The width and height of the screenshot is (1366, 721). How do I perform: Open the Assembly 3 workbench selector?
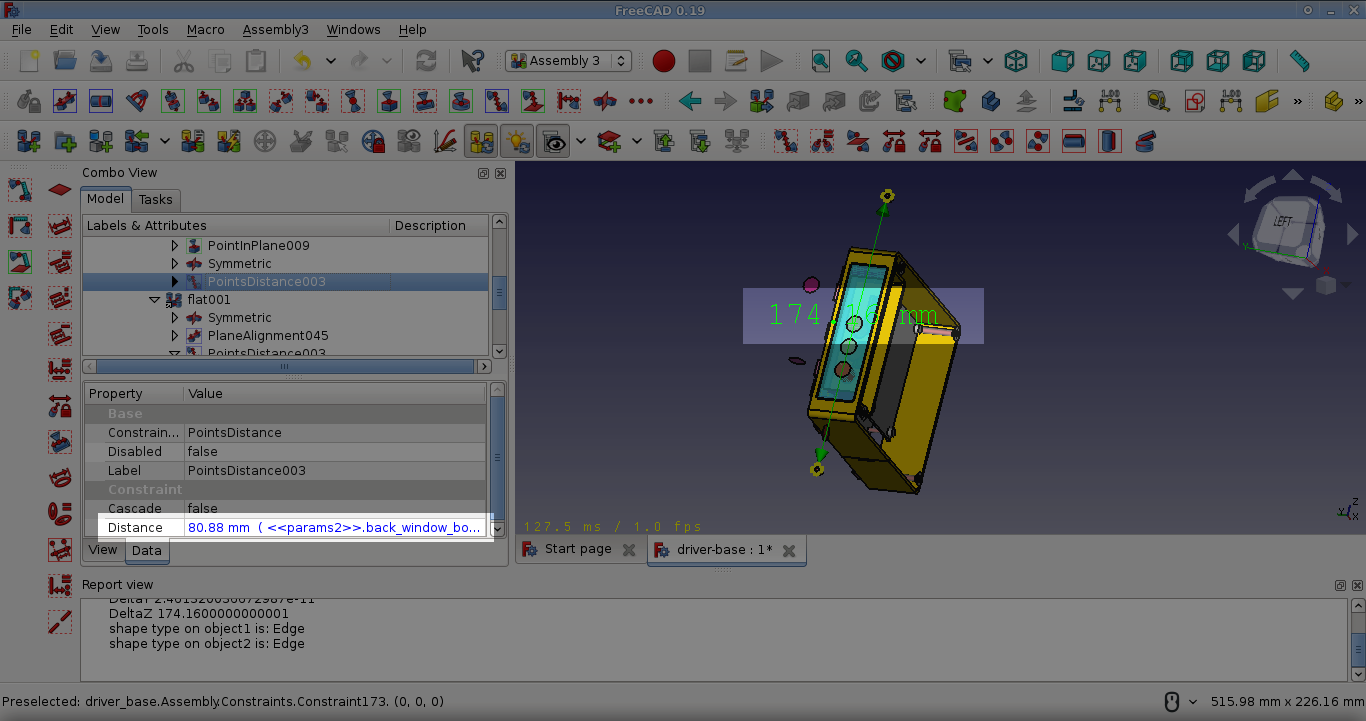point(568,61)
